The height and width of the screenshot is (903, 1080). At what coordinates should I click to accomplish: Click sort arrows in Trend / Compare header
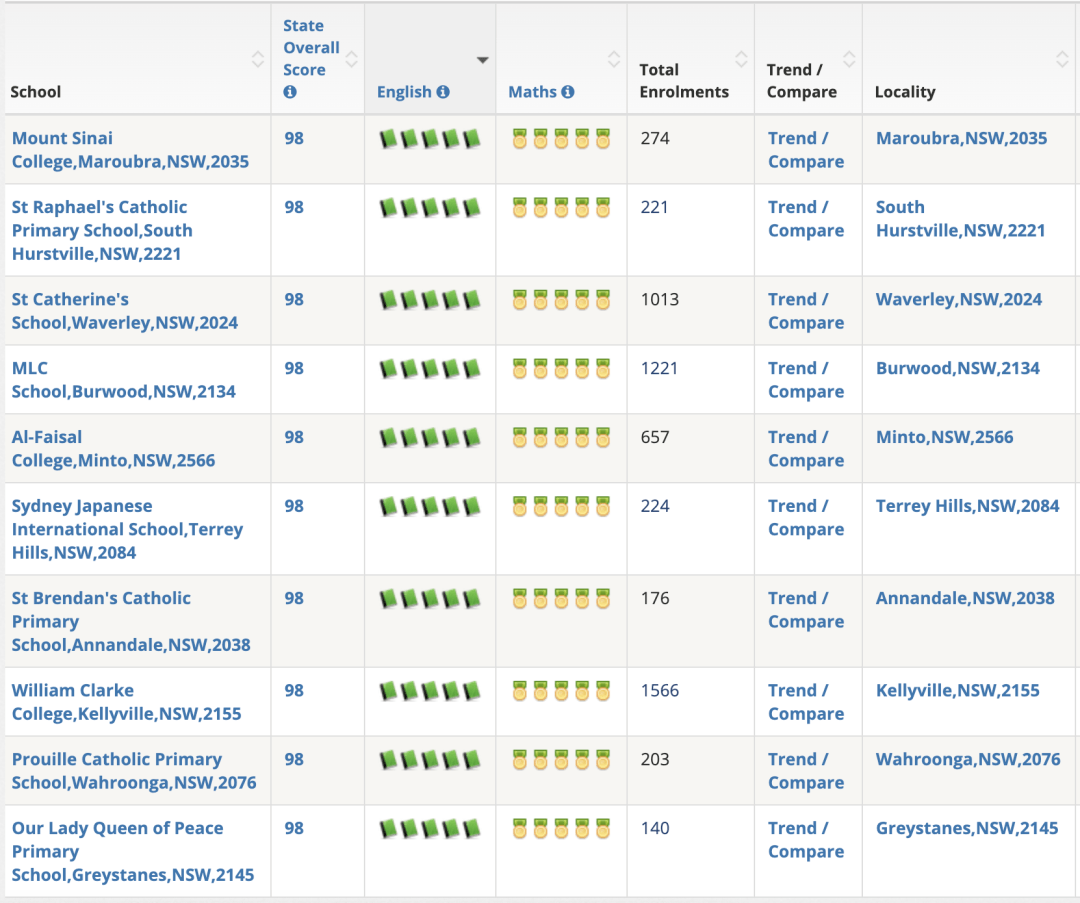(849, 59)
